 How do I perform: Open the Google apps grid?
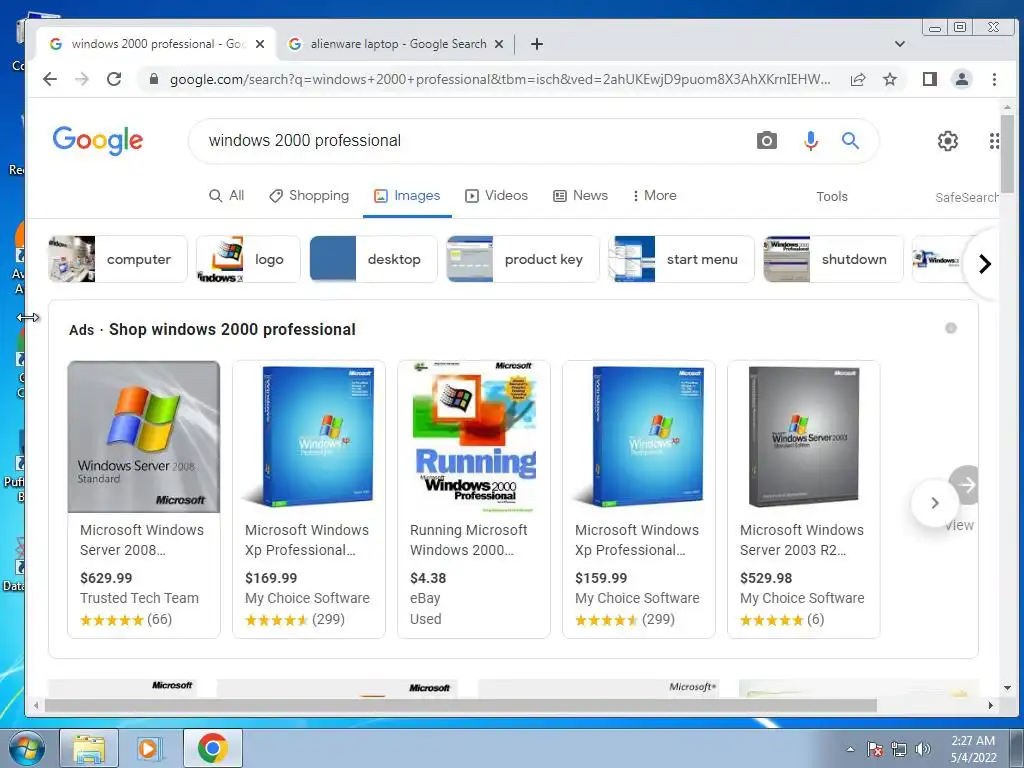pos(993,140)
